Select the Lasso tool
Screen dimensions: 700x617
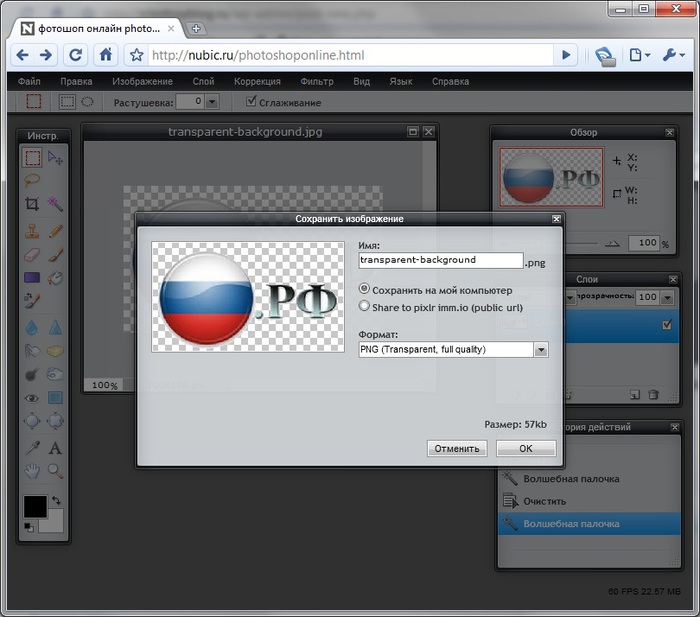32,180
